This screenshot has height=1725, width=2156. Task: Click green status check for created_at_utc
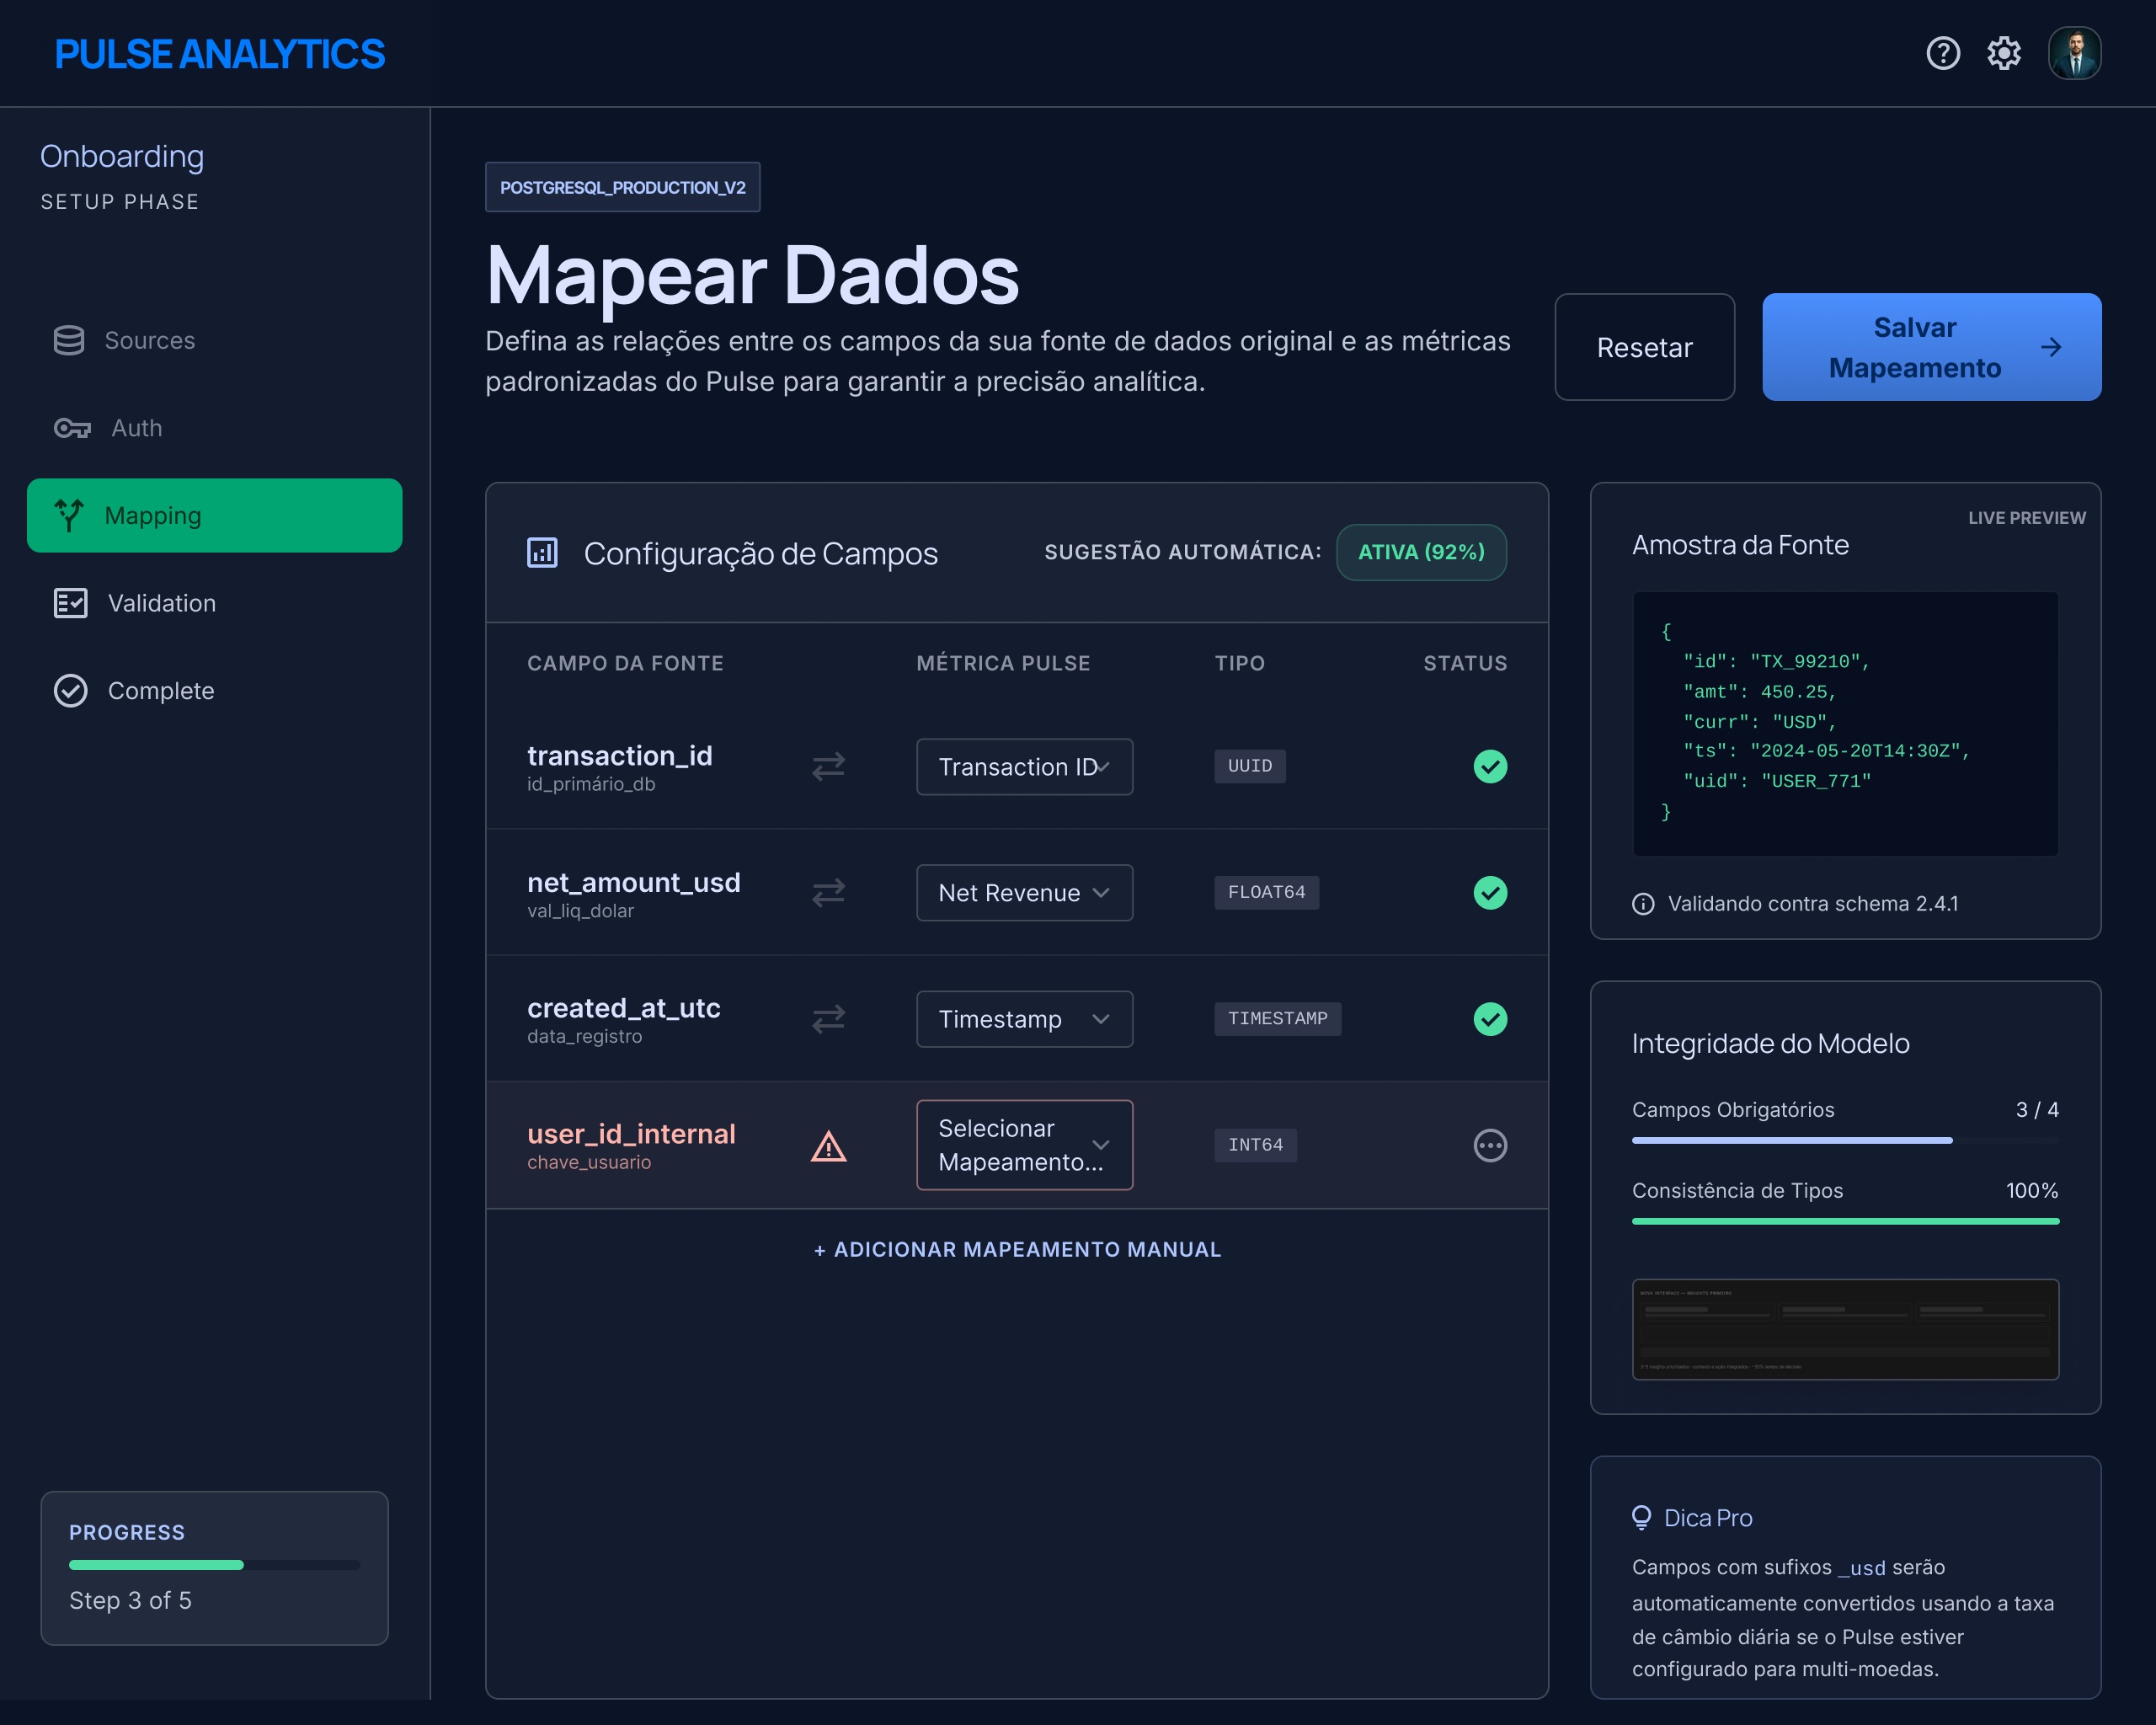[x=1490, y=1018]
